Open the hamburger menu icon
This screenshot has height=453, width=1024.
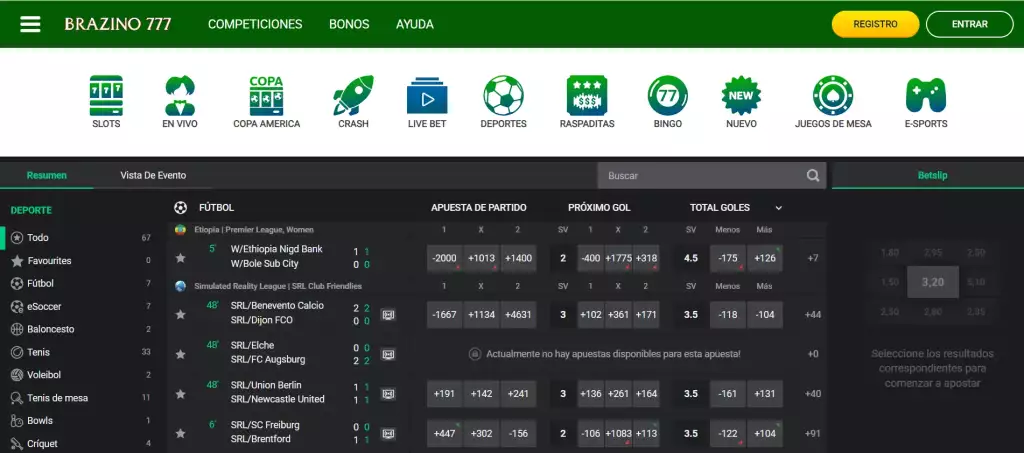pos(30,24)
